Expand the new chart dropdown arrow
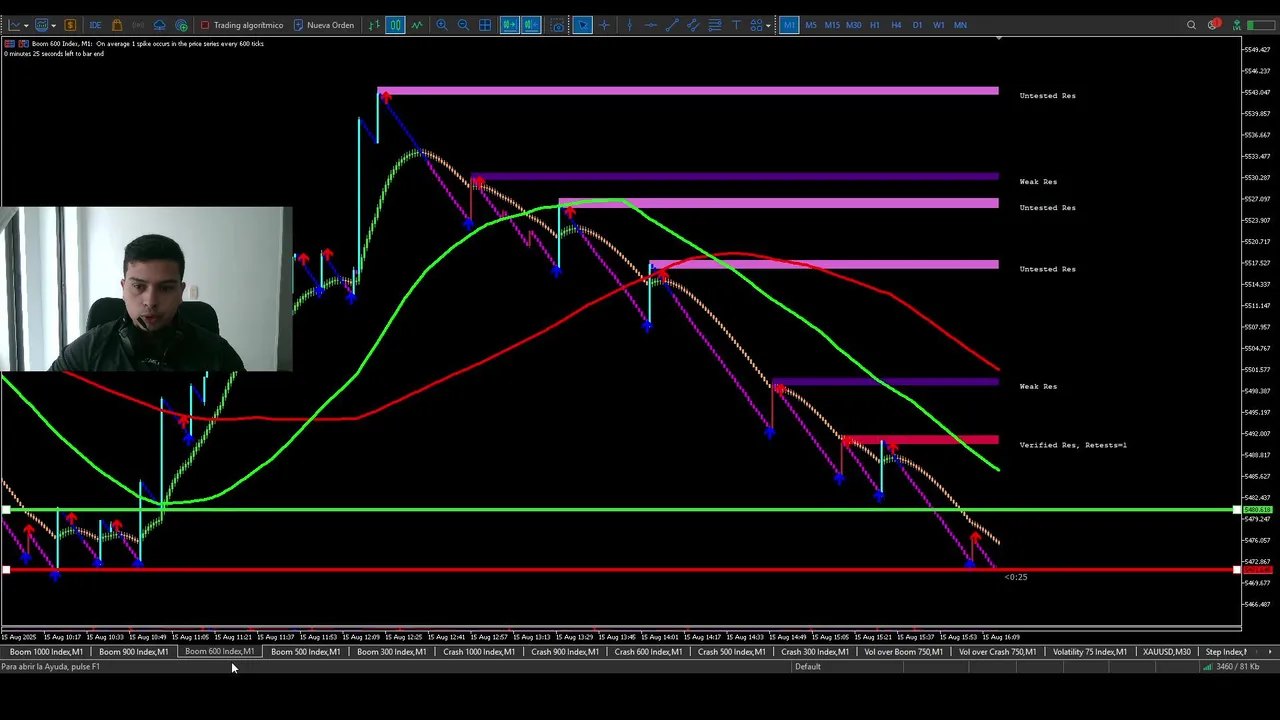 tap(26, 25)
